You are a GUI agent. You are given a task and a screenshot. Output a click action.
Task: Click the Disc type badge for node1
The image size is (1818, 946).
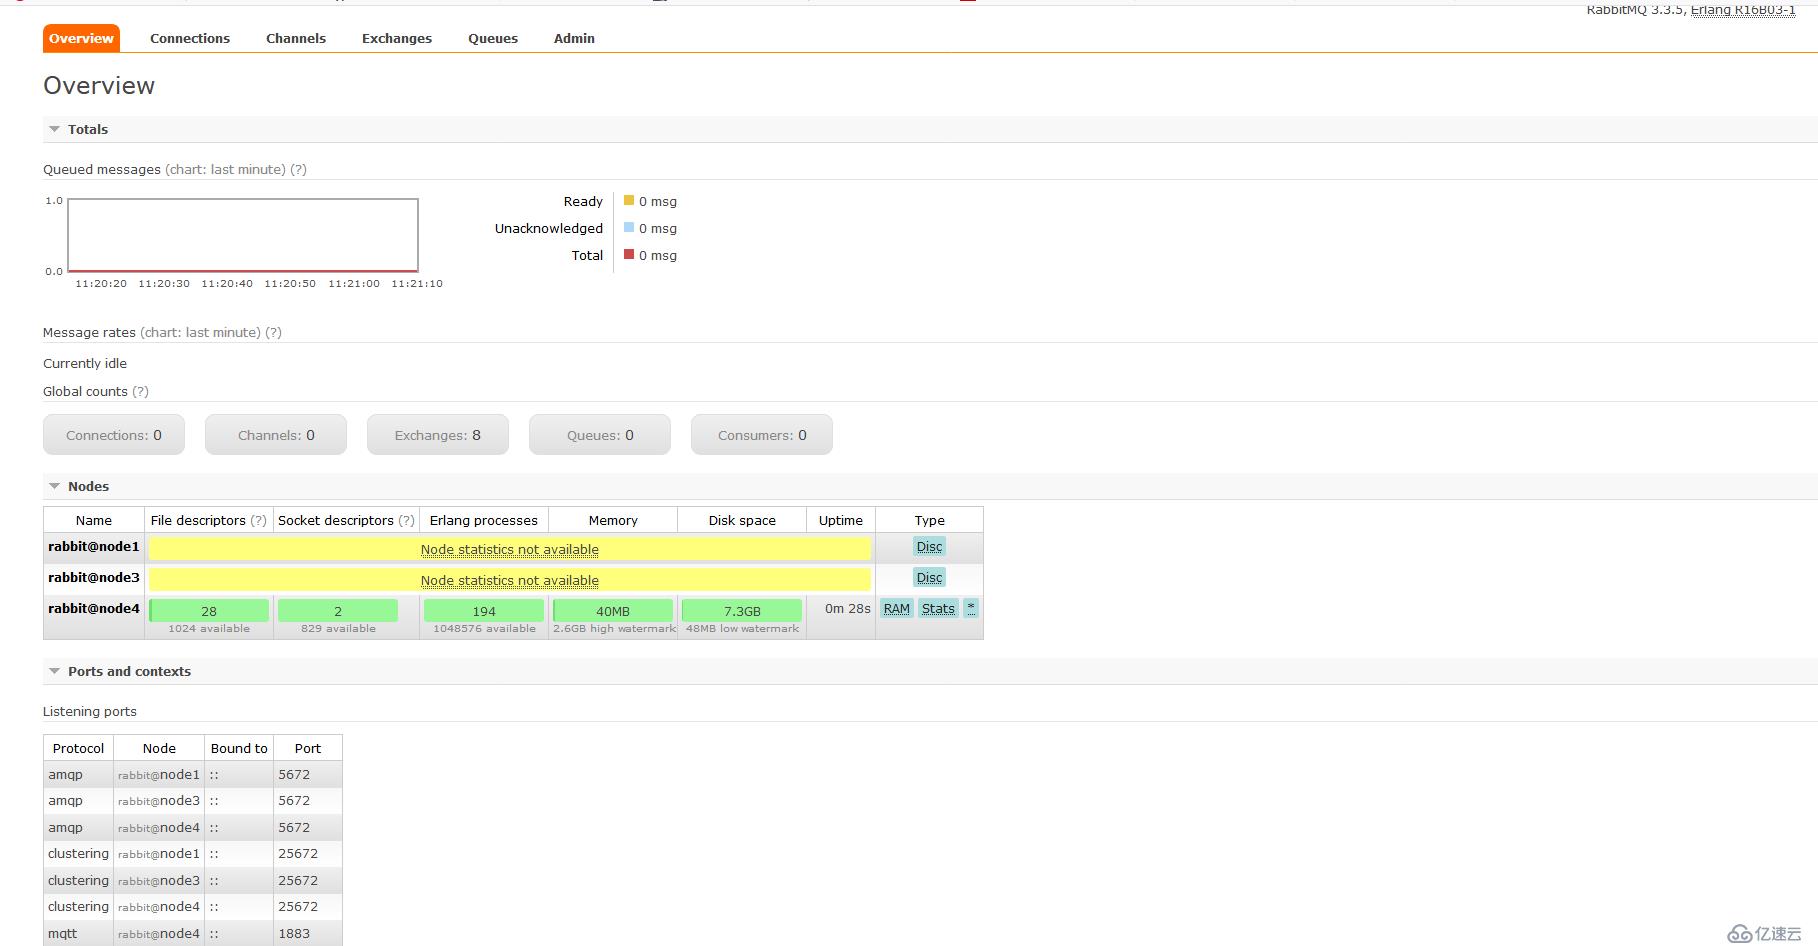coord(929,547)
